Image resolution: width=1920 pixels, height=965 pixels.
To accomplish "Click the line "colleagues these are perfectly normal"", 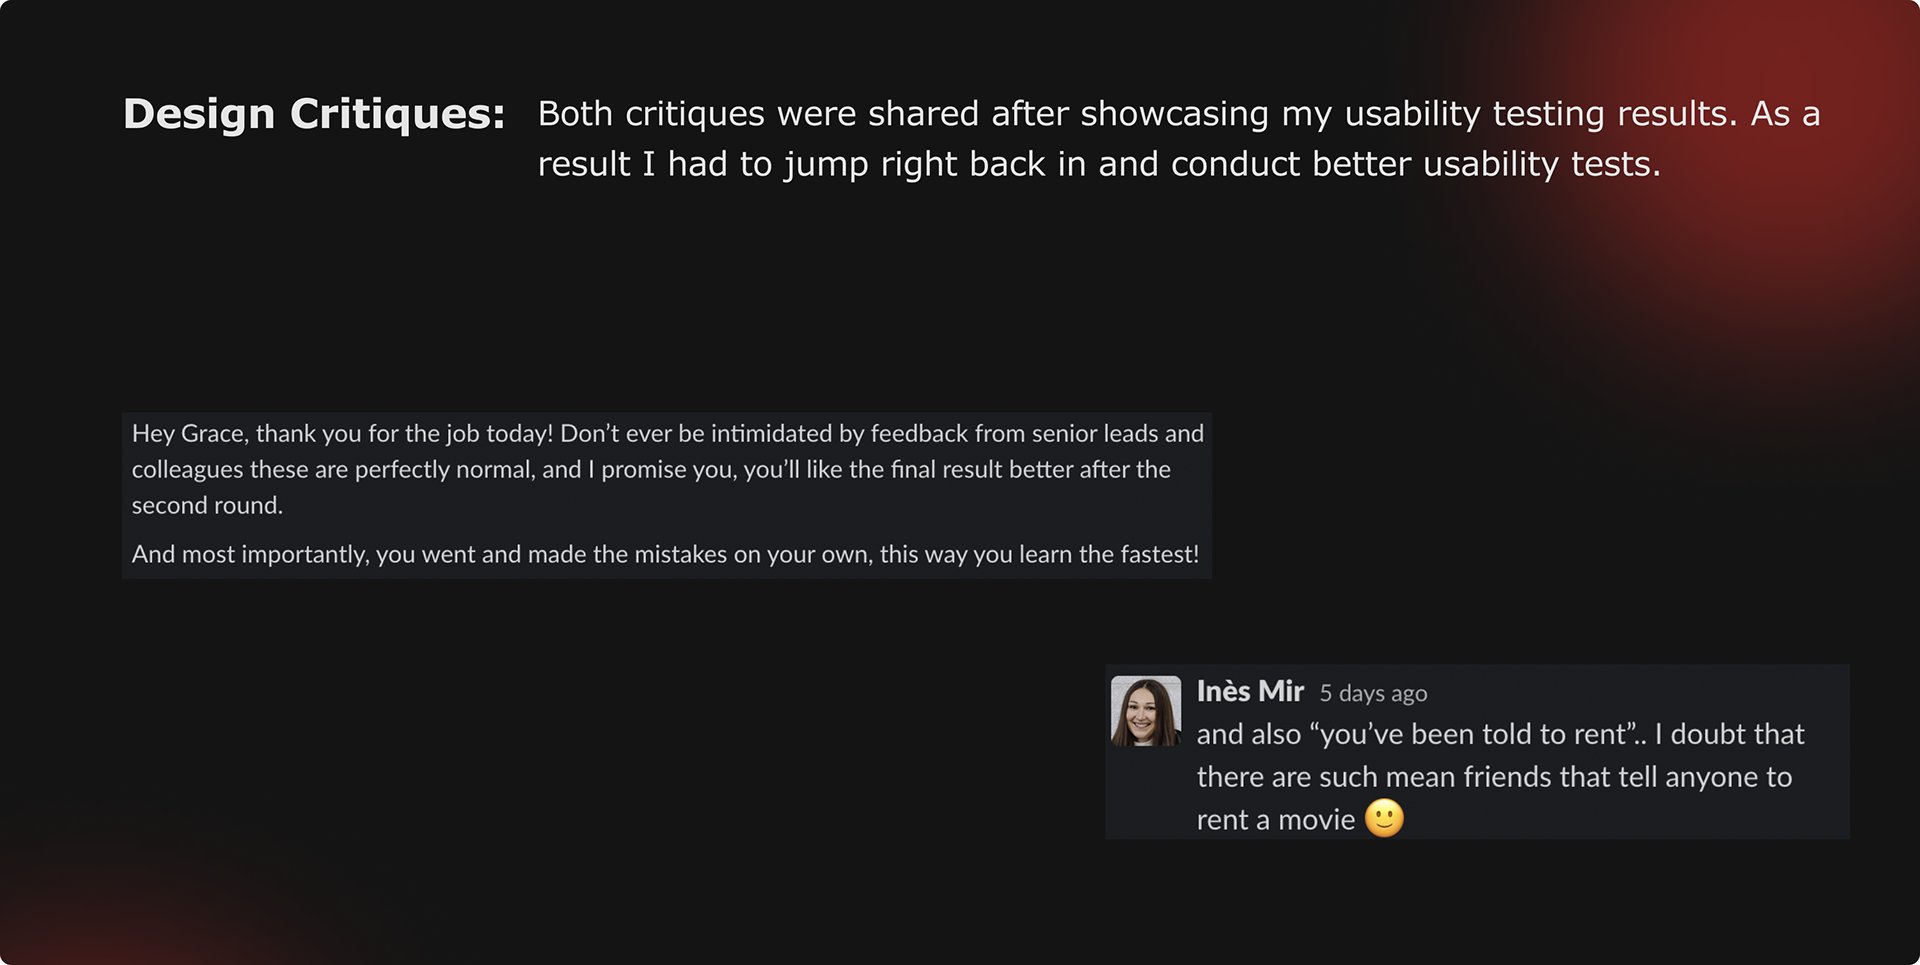I will pyautogui.click(x=651, y=469).
